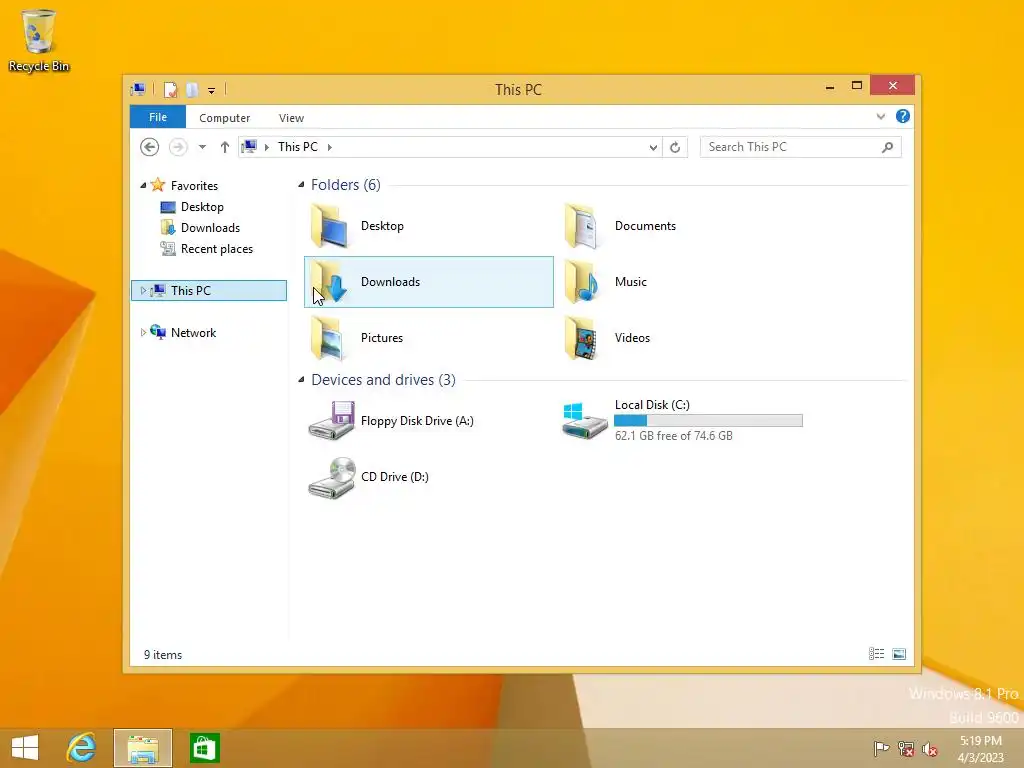Open the recent locations dropdown arrow
Screen dimensions: 1024x768
[x=202, y=147]
